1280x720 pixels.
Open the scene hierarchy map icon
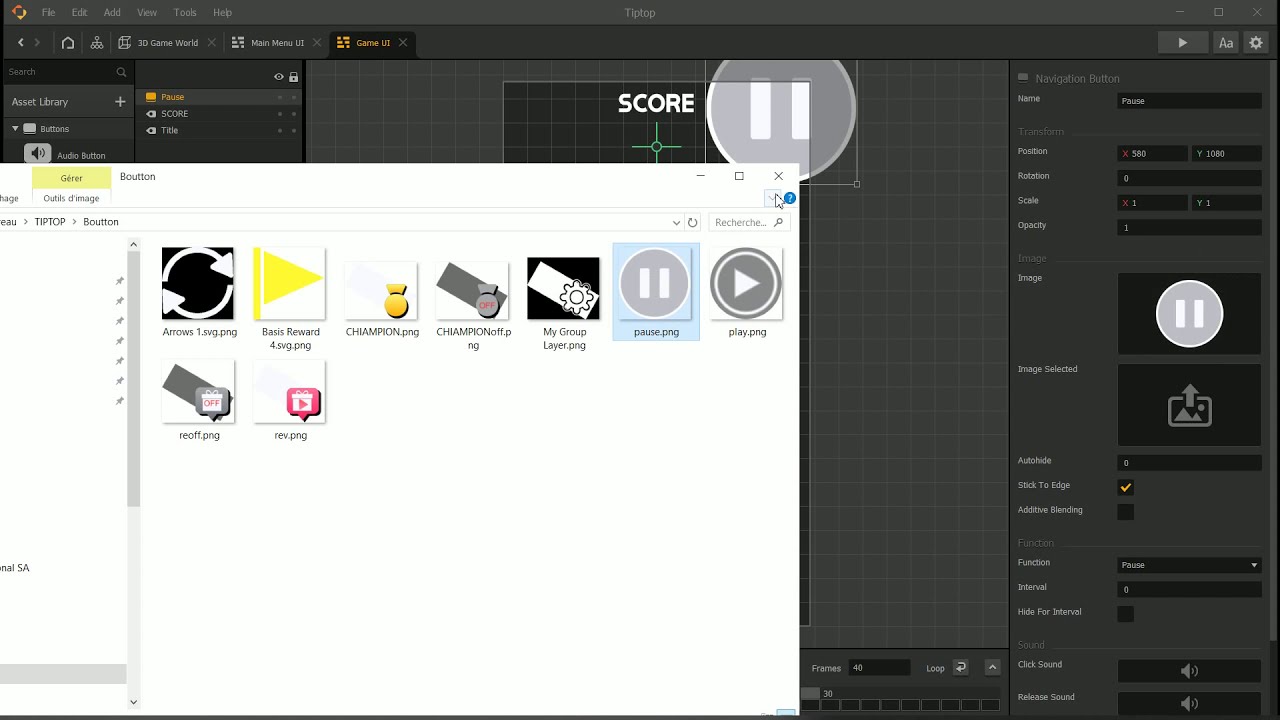pyautogui.click(x=97, y=43)
